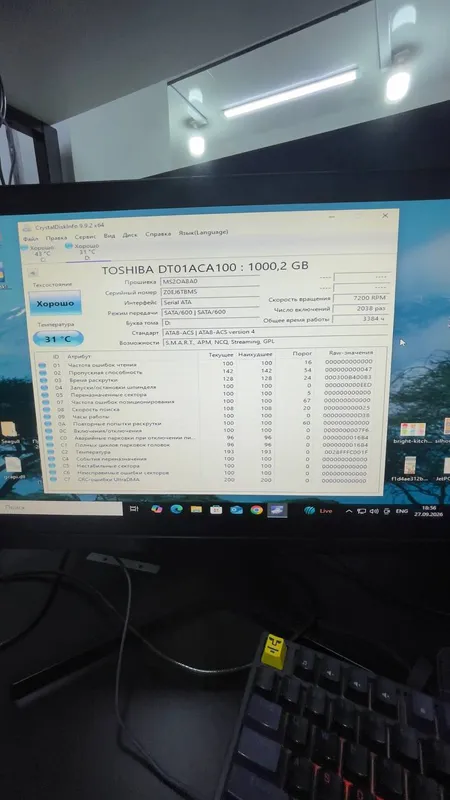The height and width of the screenshot is (800, 450).
Task: Select the 09 Часы работы row
Action: 209,416
